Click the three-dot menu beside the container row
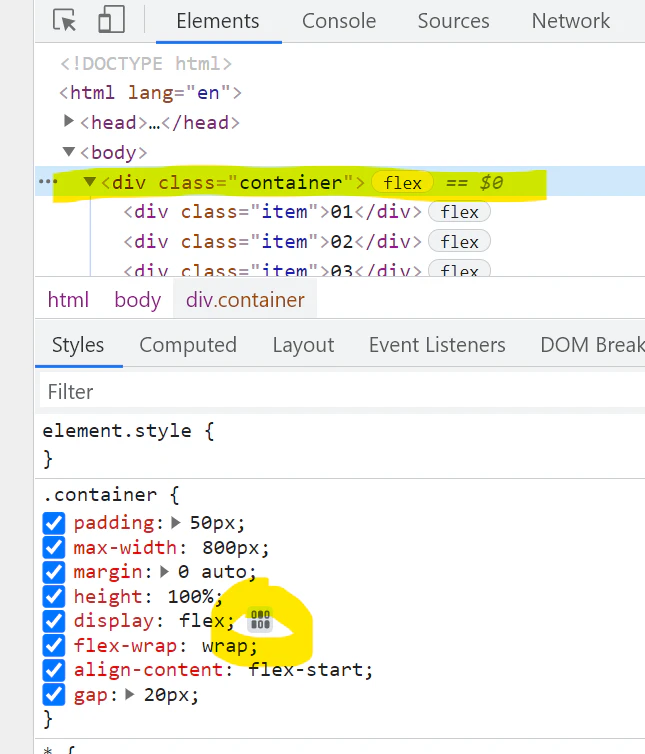The image size is (645, 754). click(x=48, y=181)
